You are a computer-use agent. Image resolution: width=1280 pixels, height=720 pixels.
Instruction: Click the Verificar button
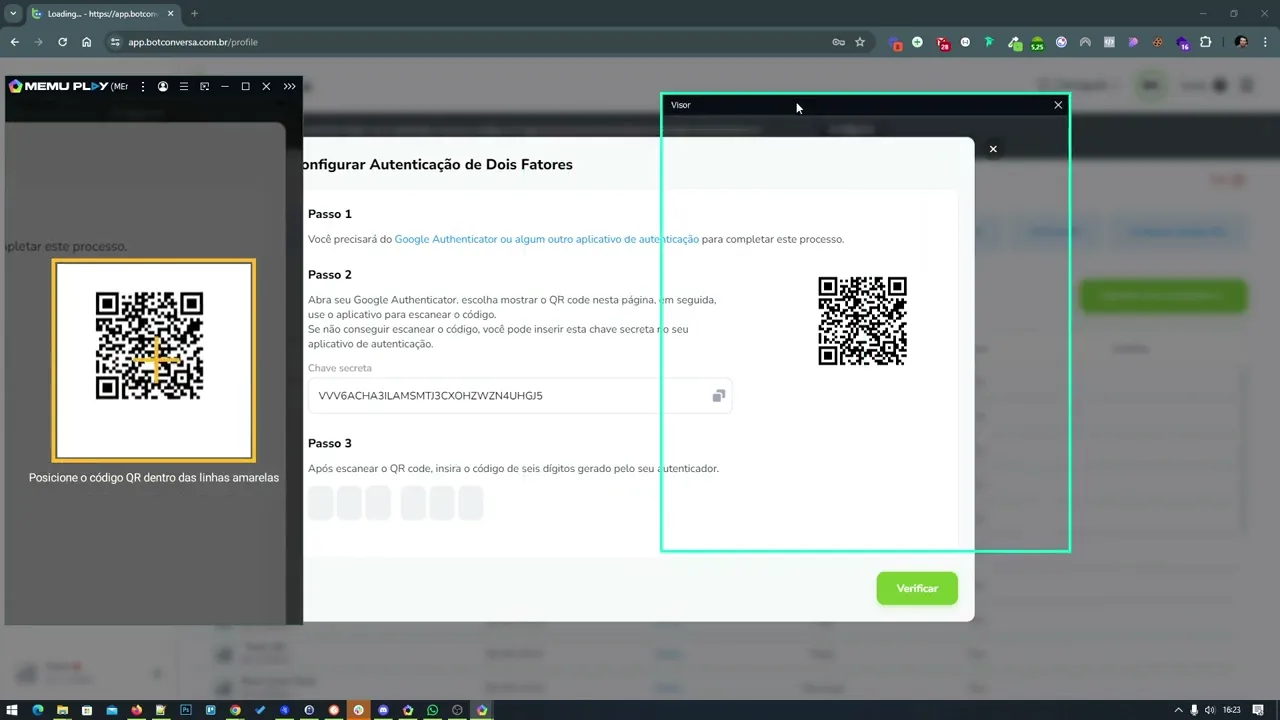tap(917, 588)
